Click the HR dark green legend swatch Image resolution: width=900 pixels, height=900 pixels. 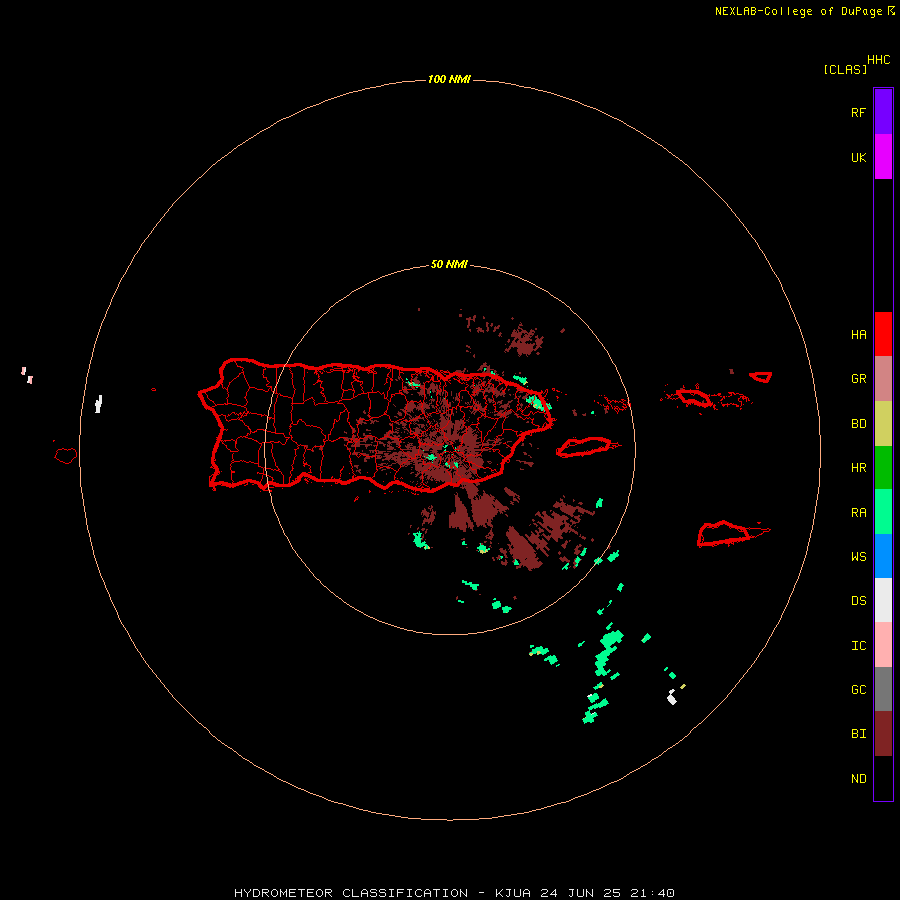883,468
